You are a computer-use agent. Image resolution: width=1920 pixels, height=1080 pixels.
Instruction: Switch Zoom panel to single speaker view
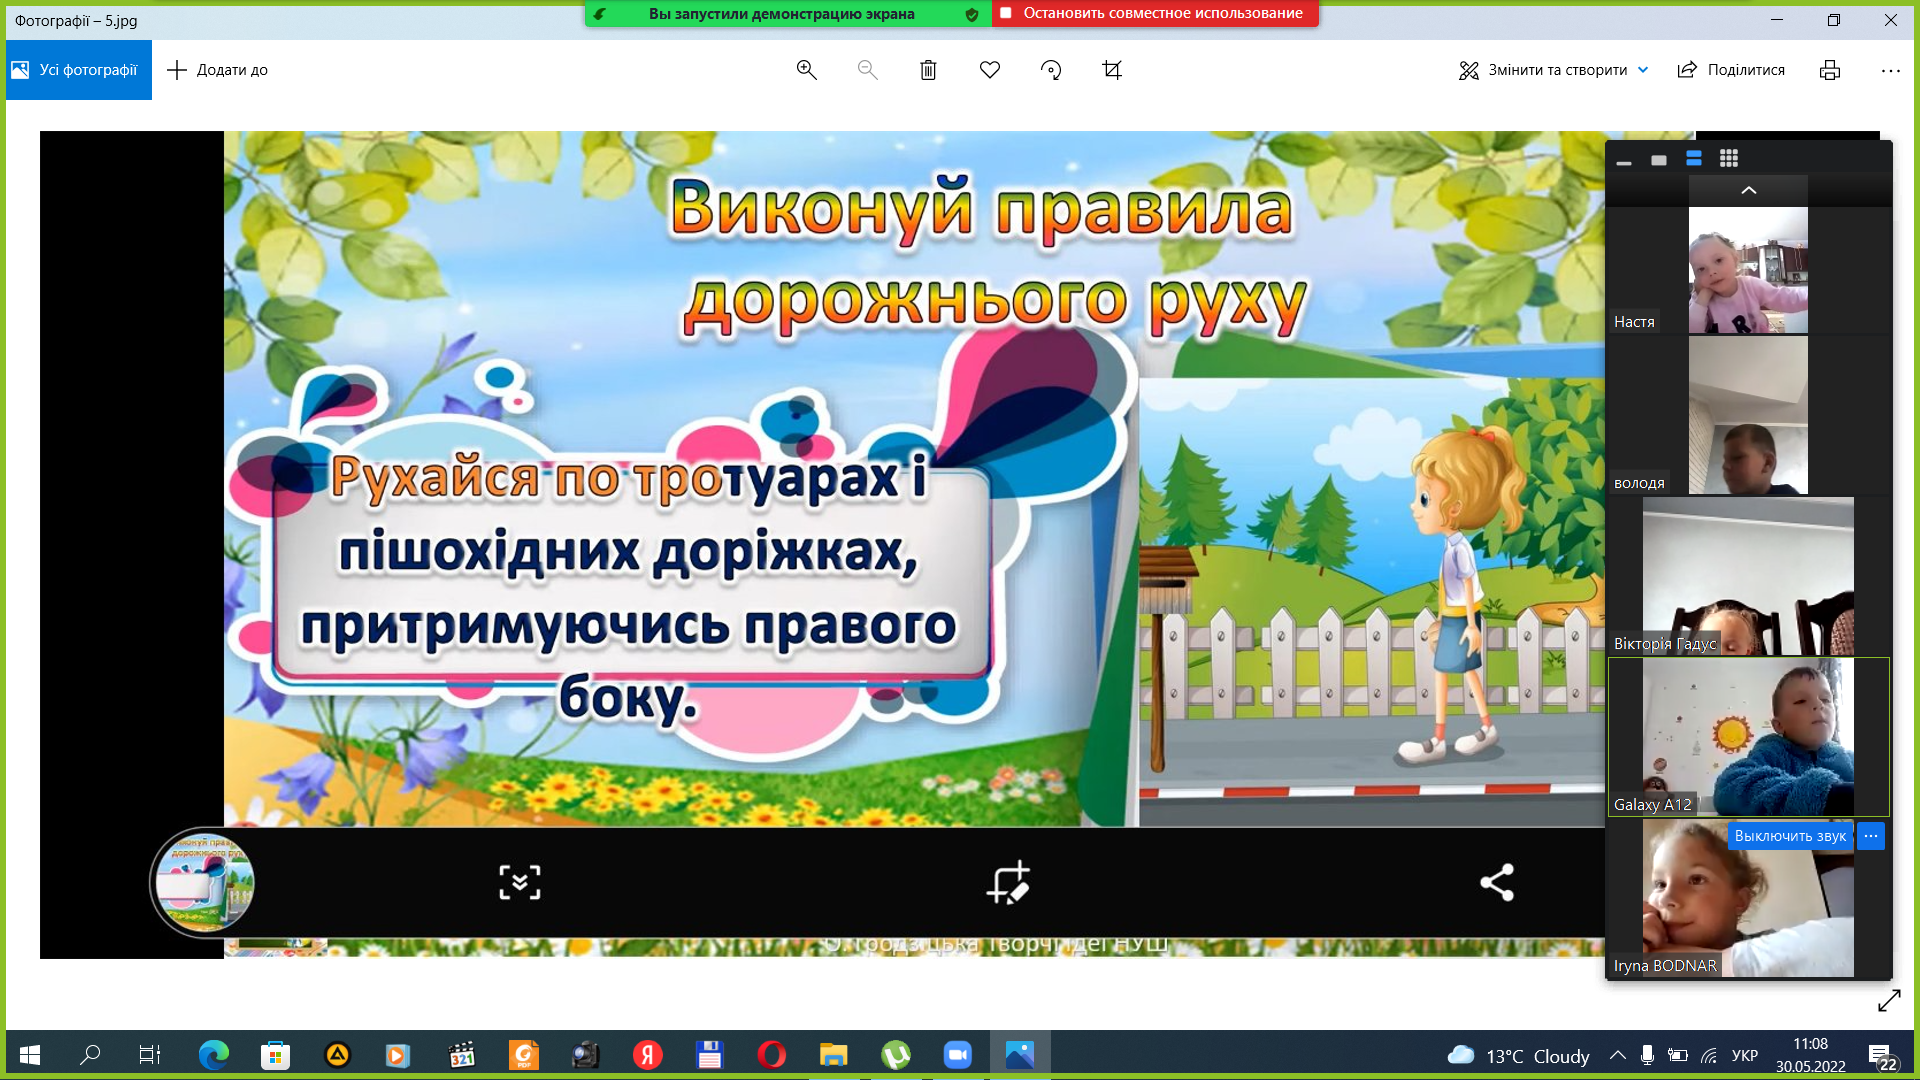tap(1659, 160)
